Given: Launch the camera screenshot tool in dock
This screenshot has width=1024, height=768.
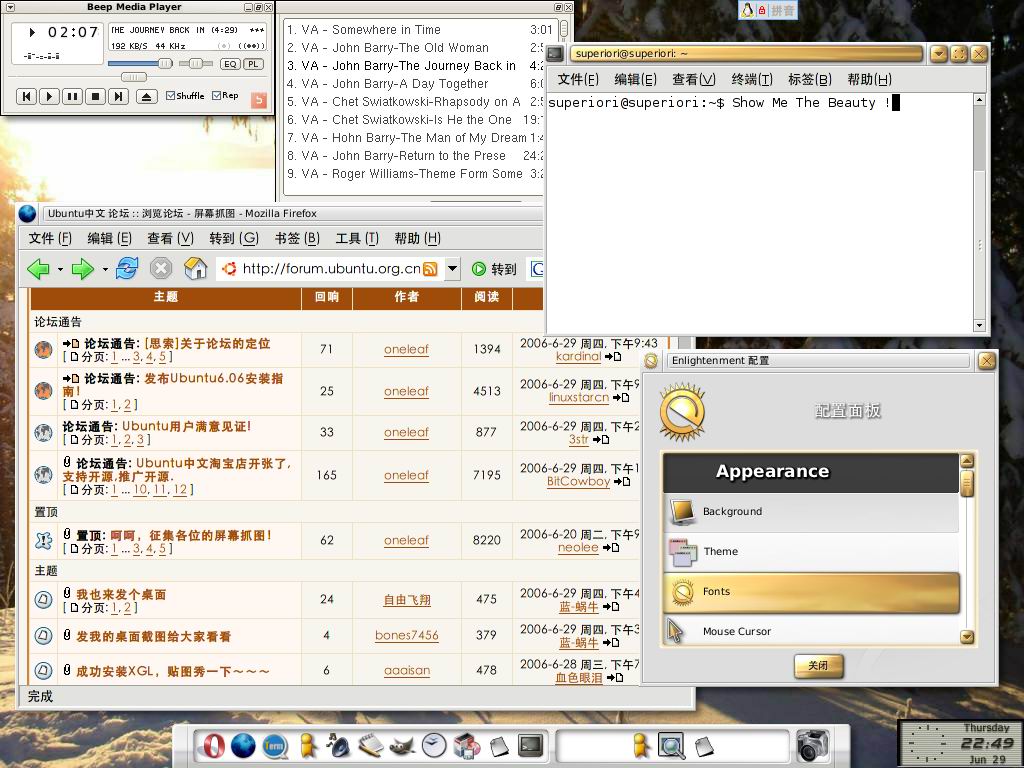Looking at the screenshot, I should pos(813,745).
